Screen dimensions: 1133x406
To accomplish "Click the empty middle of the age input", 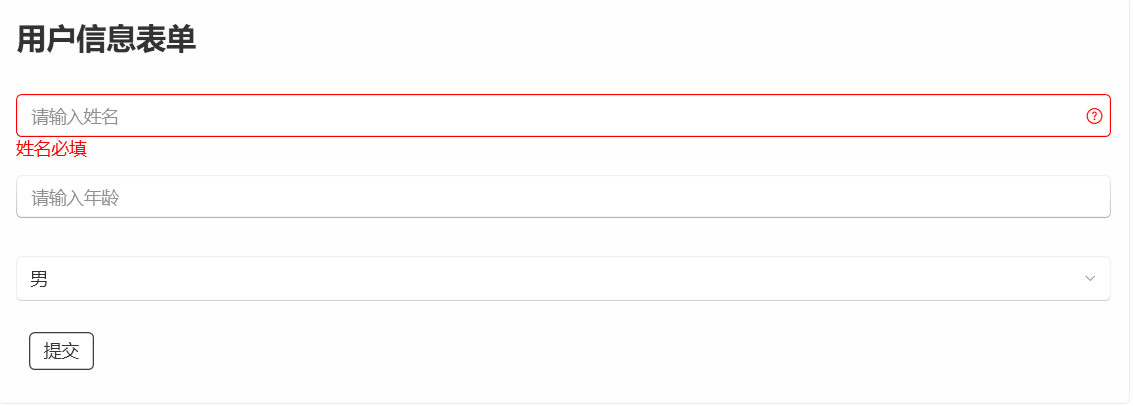I will pos(563,196).
